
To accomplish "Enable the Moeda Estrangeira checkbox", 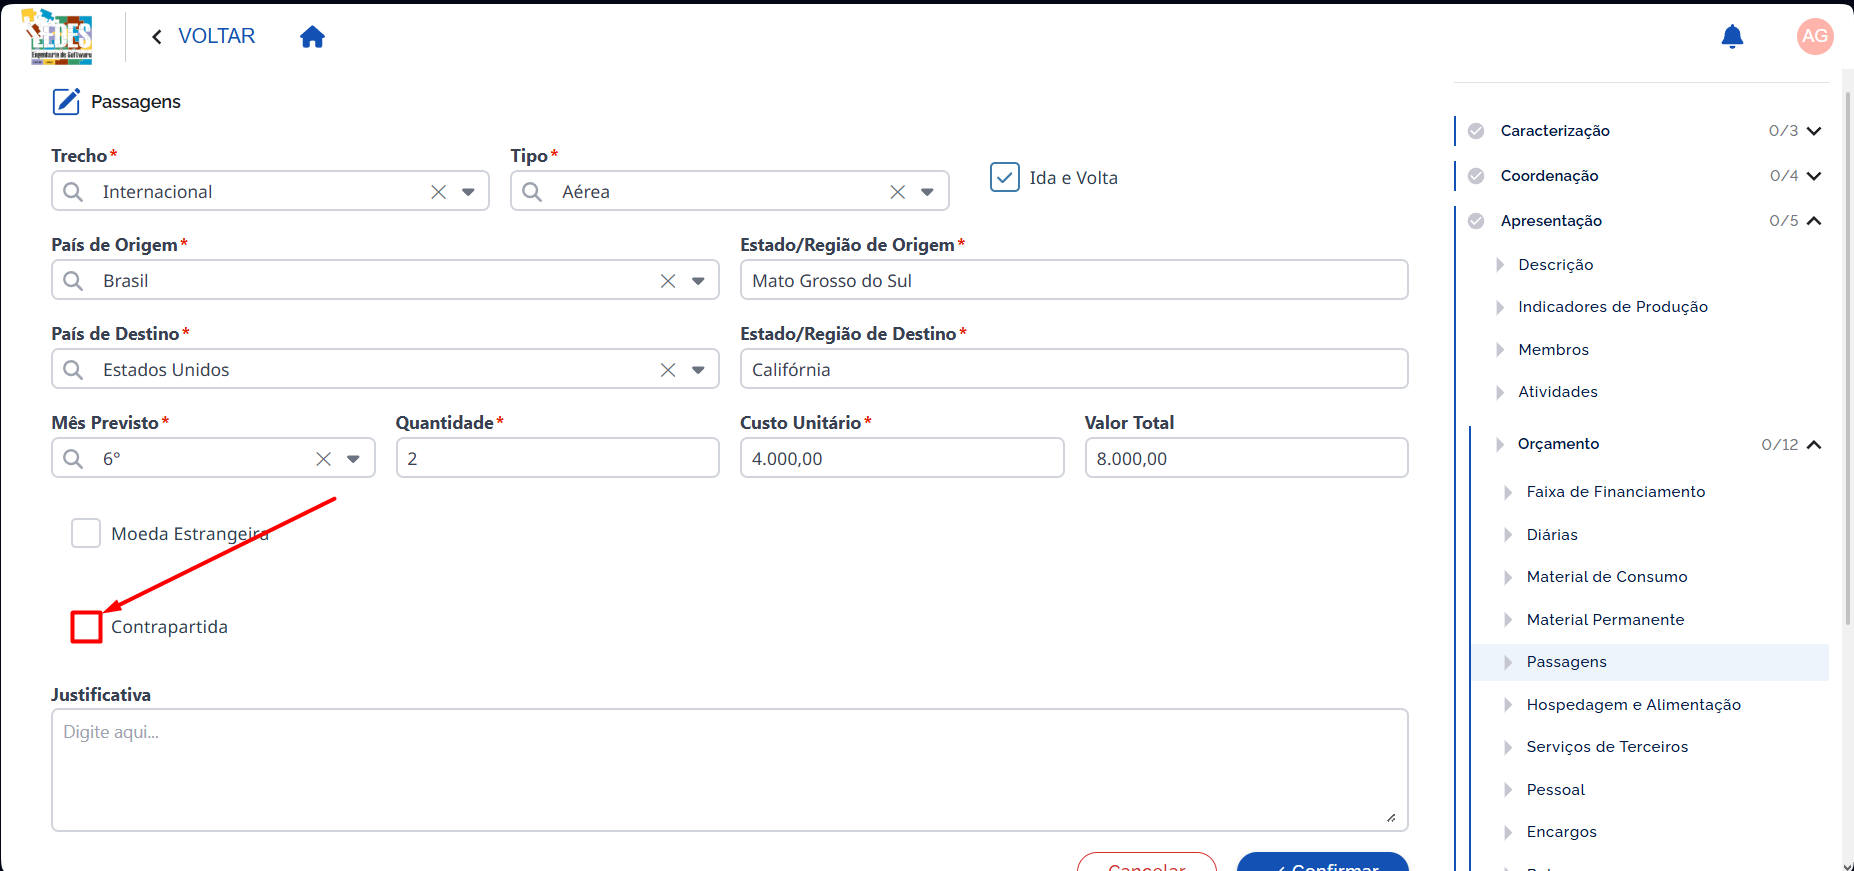I will tap(86, 533).
